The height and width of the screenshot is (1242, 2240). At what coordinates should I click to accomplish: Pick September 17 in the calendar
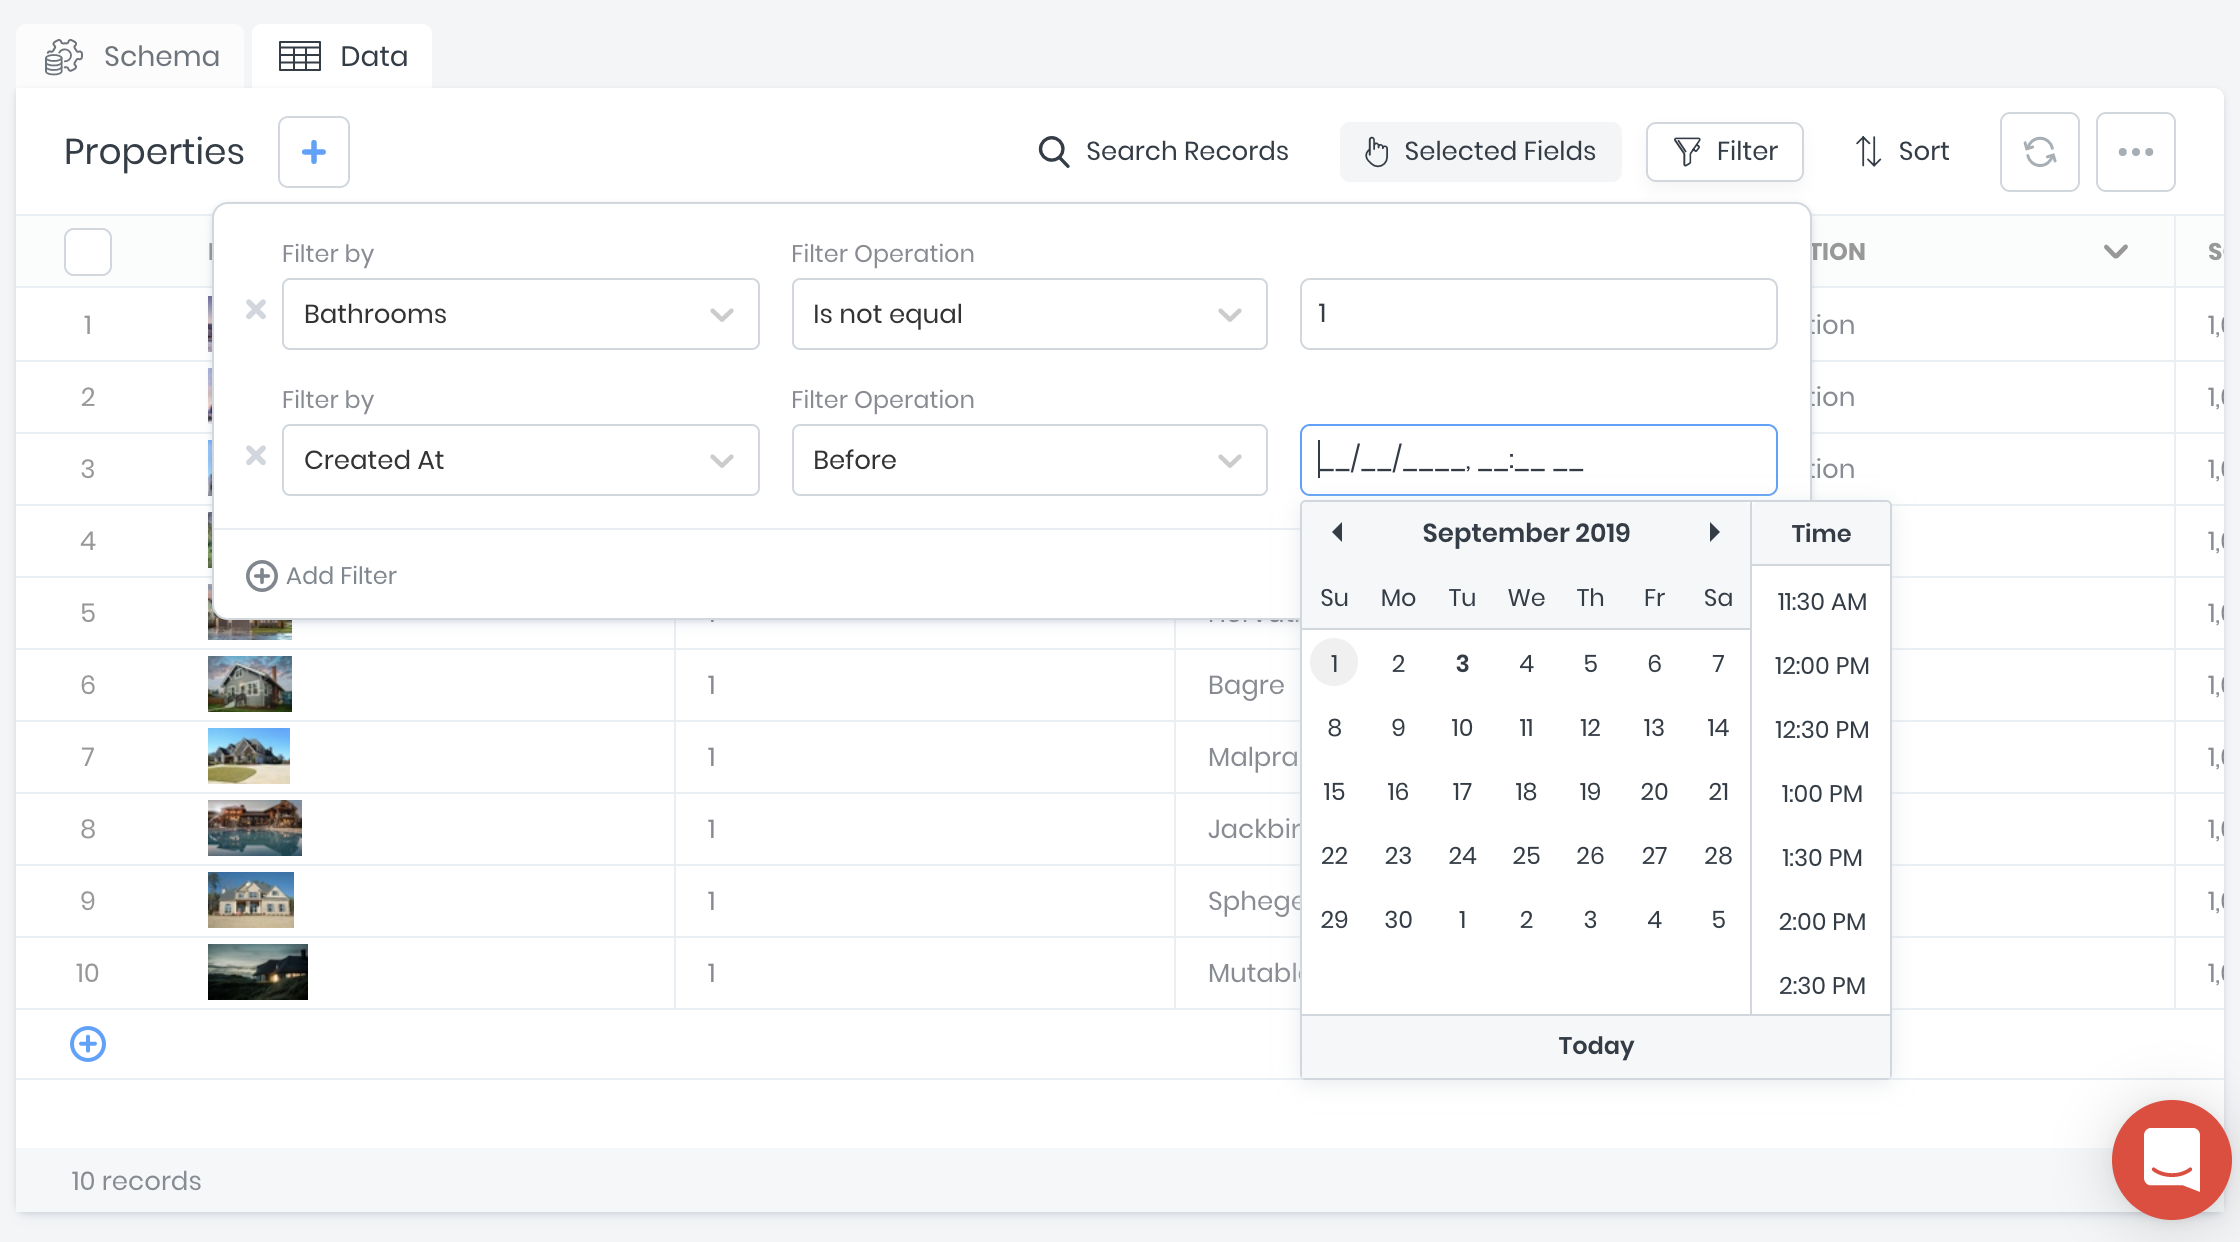tap(1462, 792)
